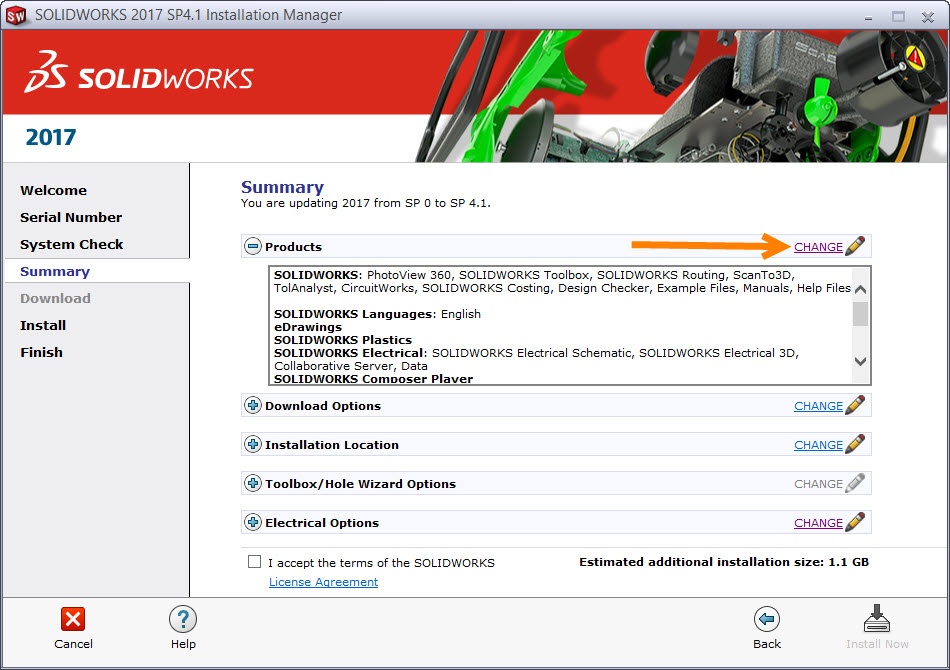This screenshot has width=950, height=670.
Task: Expand the Installation Location section
Action: (253, 445)
